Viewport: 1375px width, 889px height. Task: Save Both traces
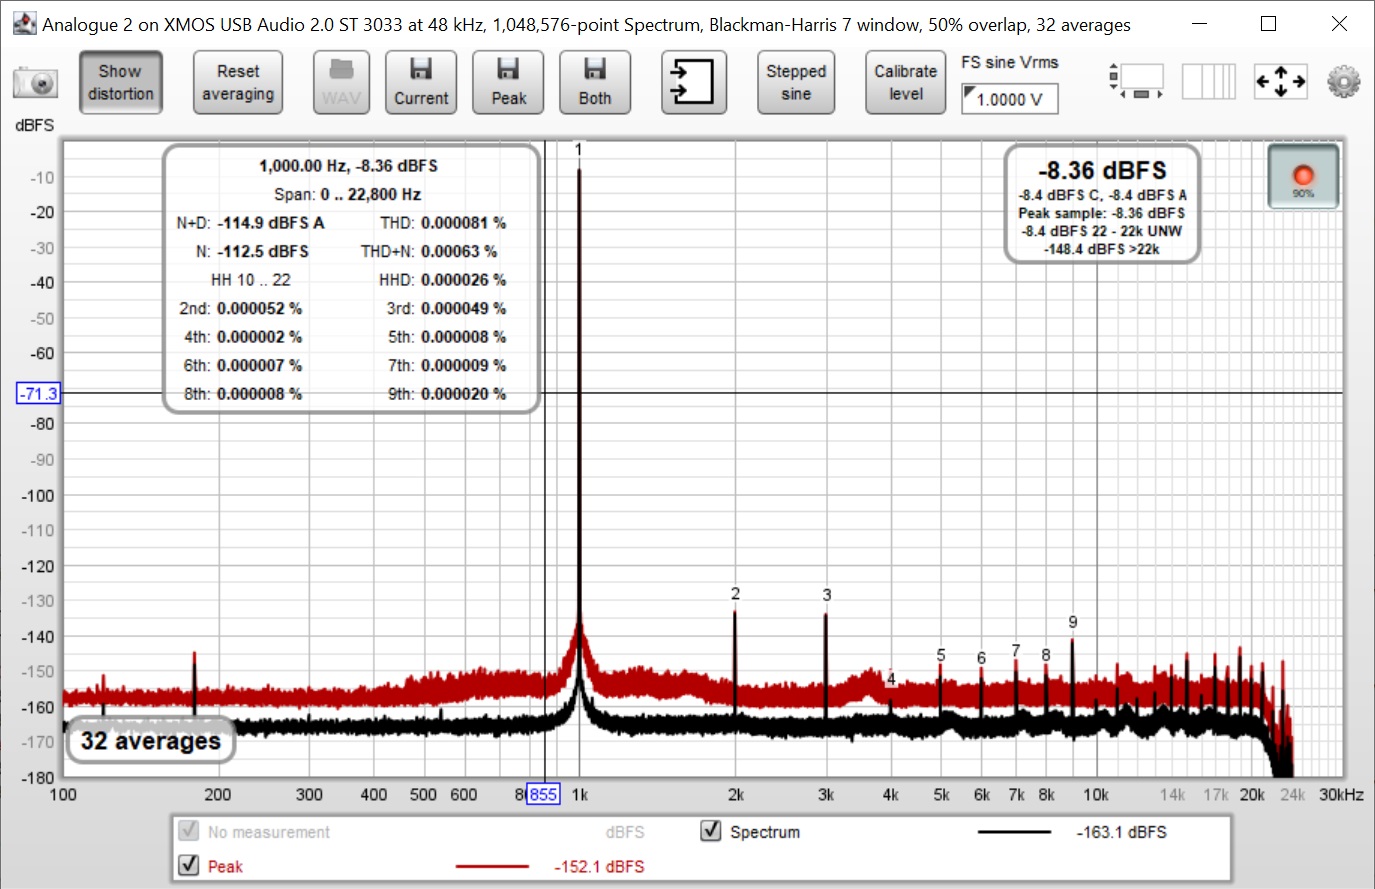coord(595,83)
